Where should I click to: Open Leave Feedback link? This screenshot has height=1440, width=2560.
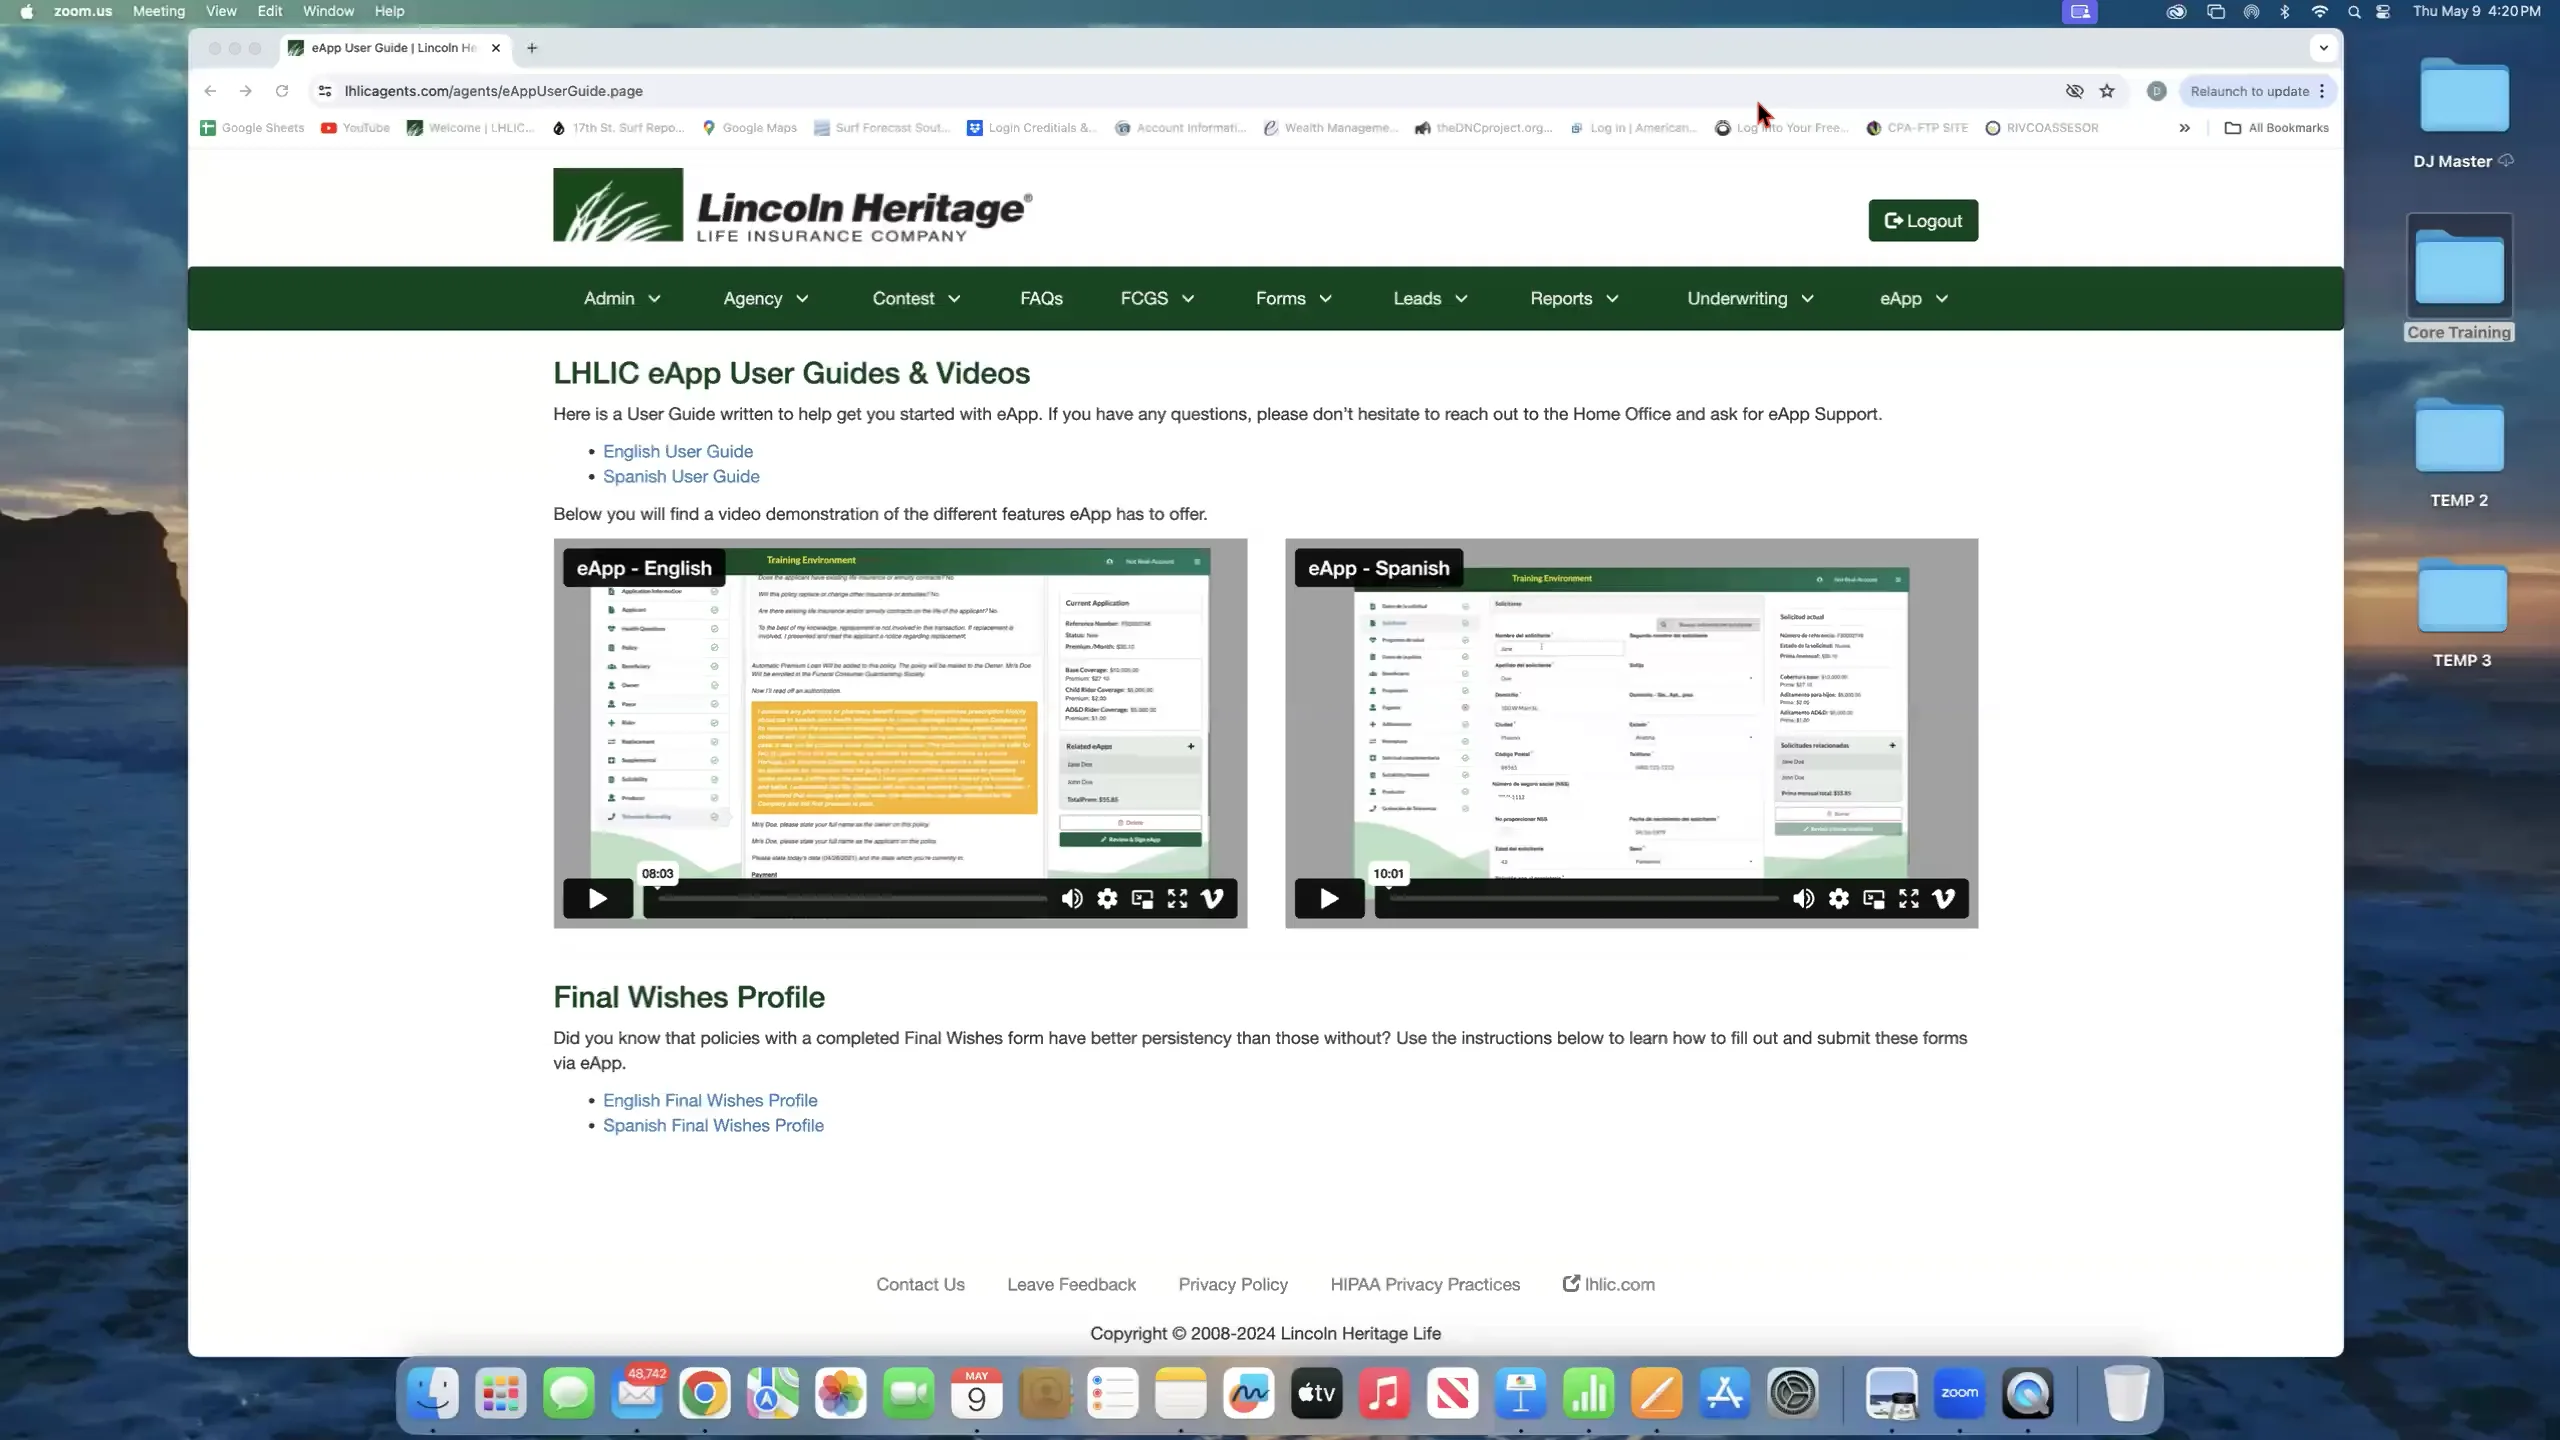[1071, 1284]
